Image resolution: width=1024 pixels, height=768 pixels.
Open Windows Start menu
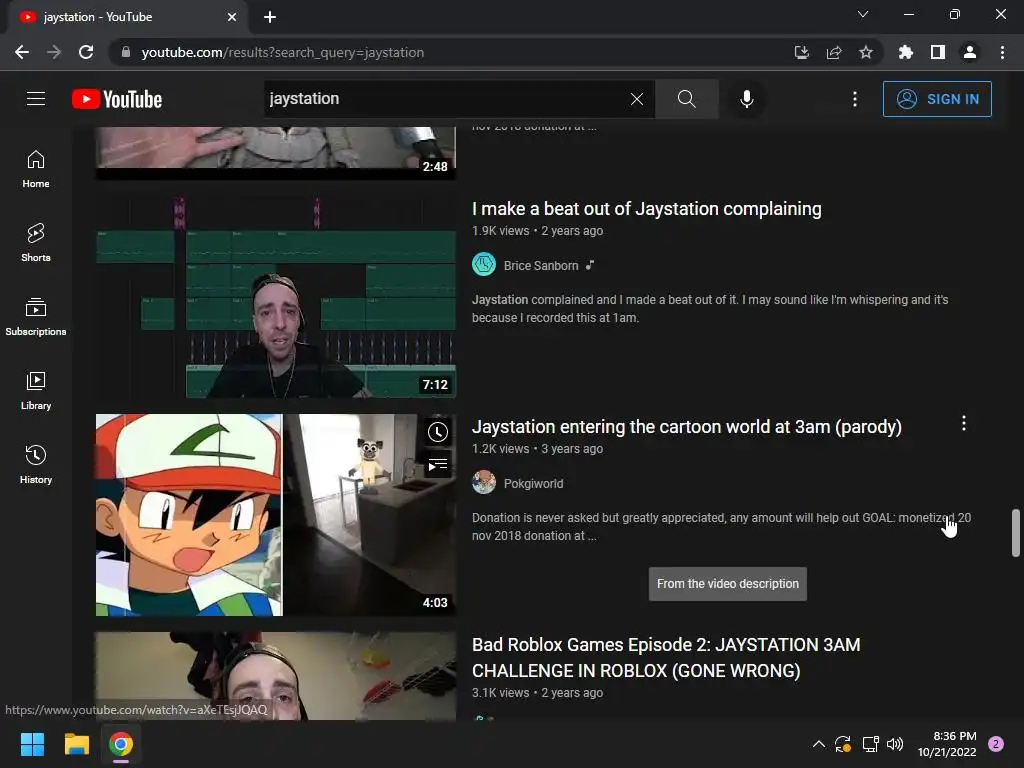(32, 744)
